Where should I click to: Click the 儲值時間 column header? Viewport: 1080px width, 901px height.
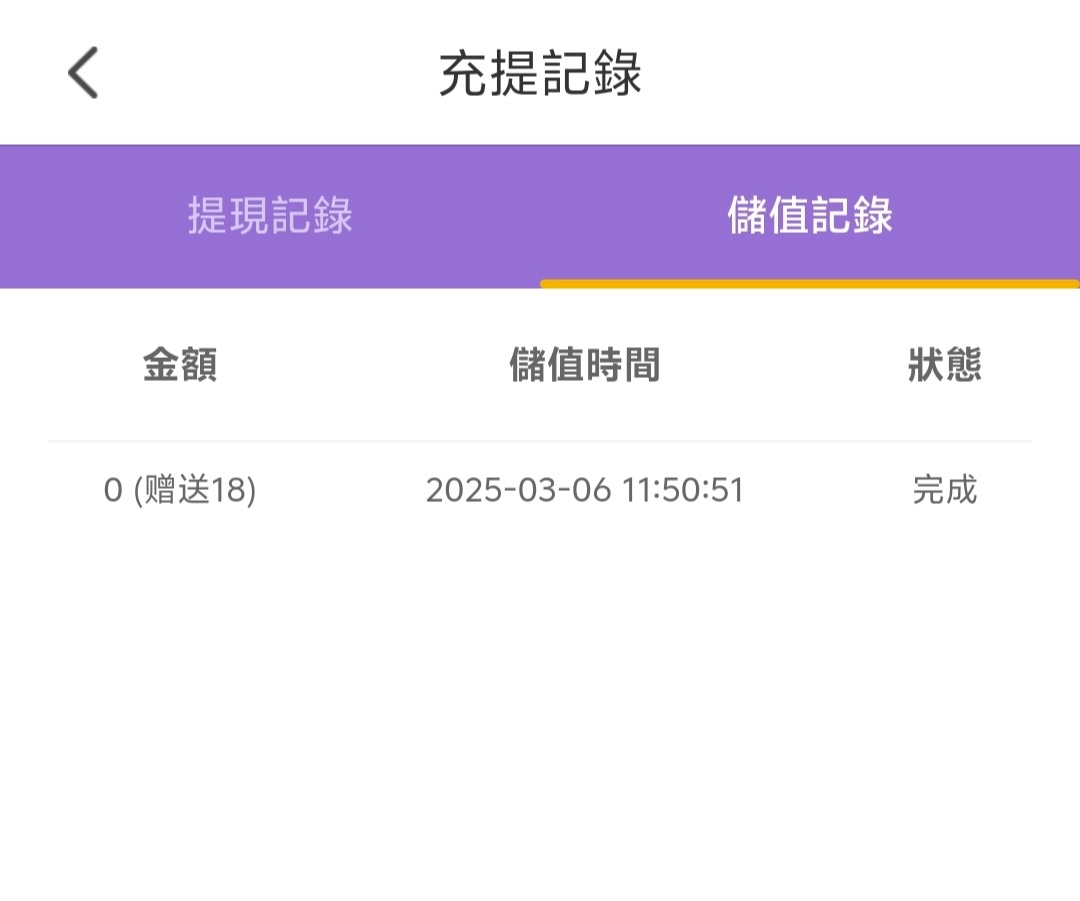584,365
